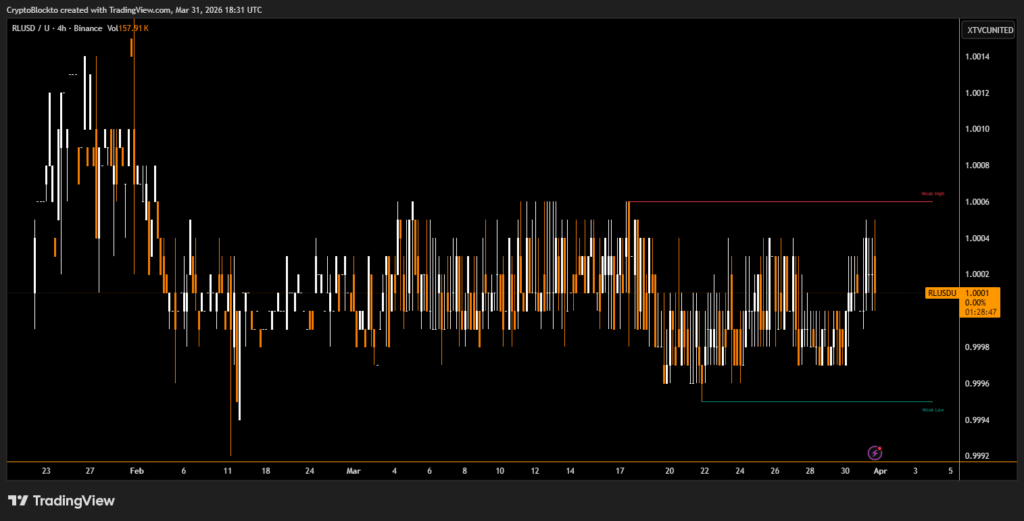Viewport: 1024px width, 521px height.
Task: Click the TradingView logo icon
Action: click(x=18, y=500)
